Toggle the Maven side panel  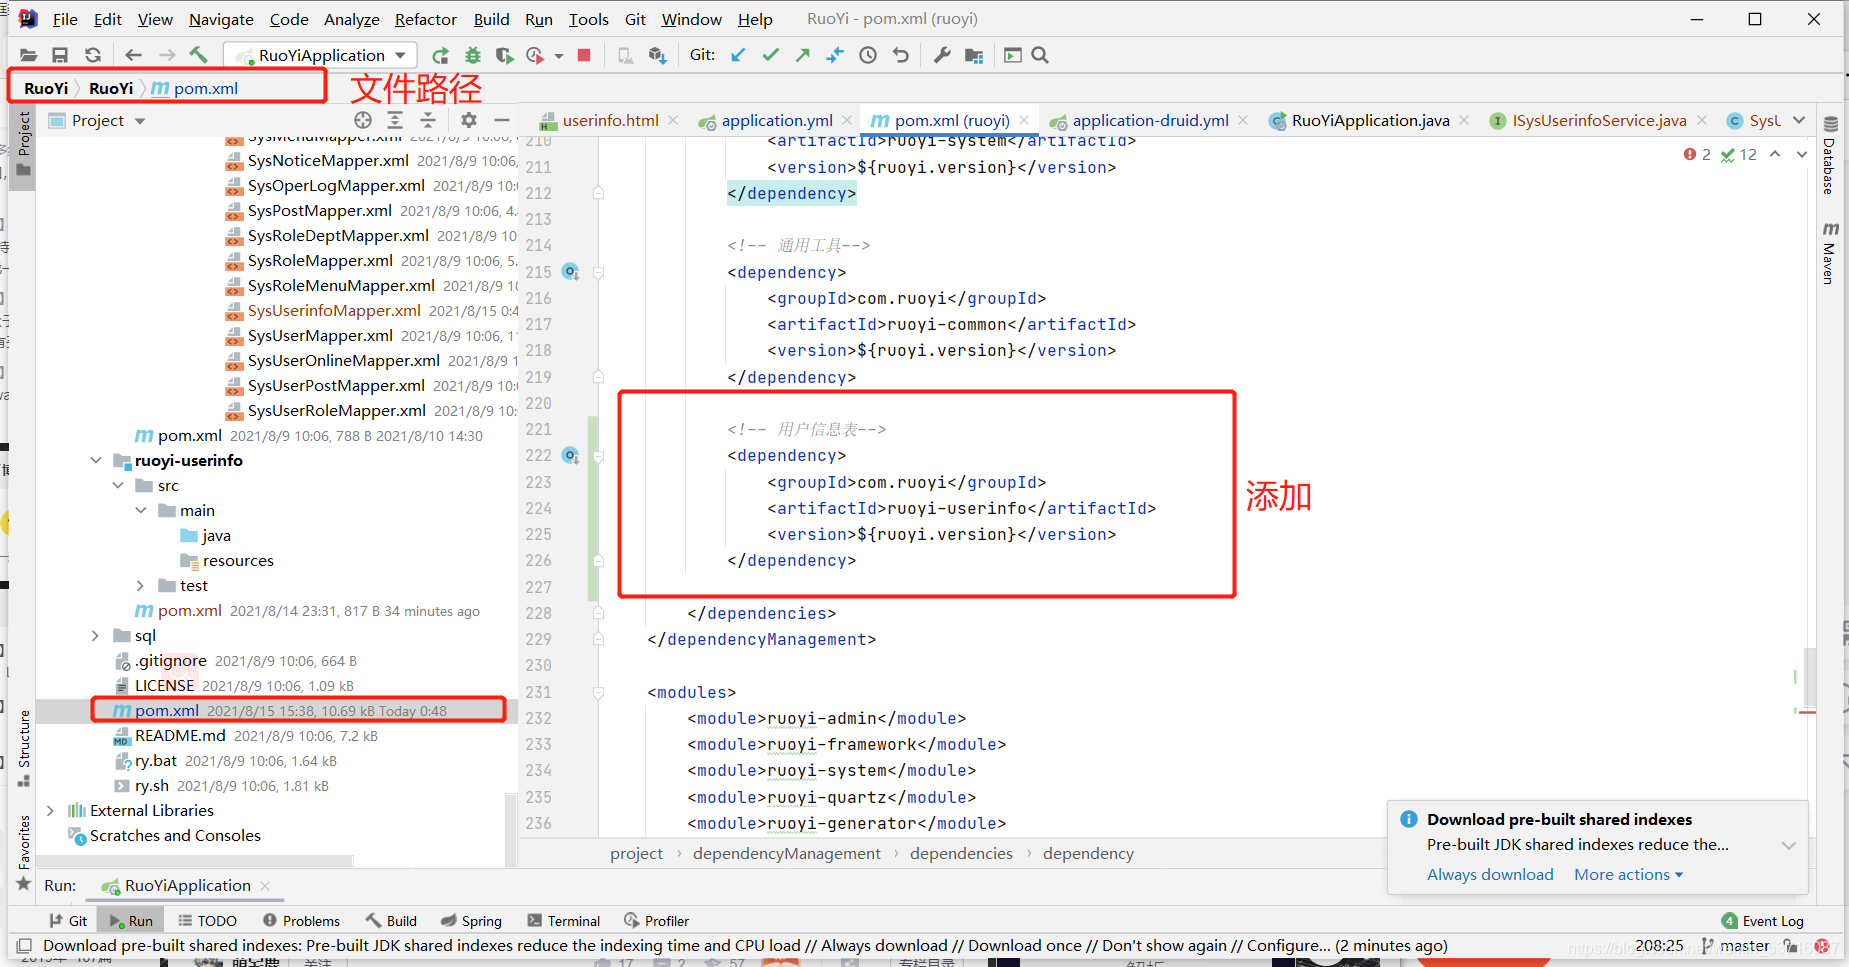point(1830,253)
